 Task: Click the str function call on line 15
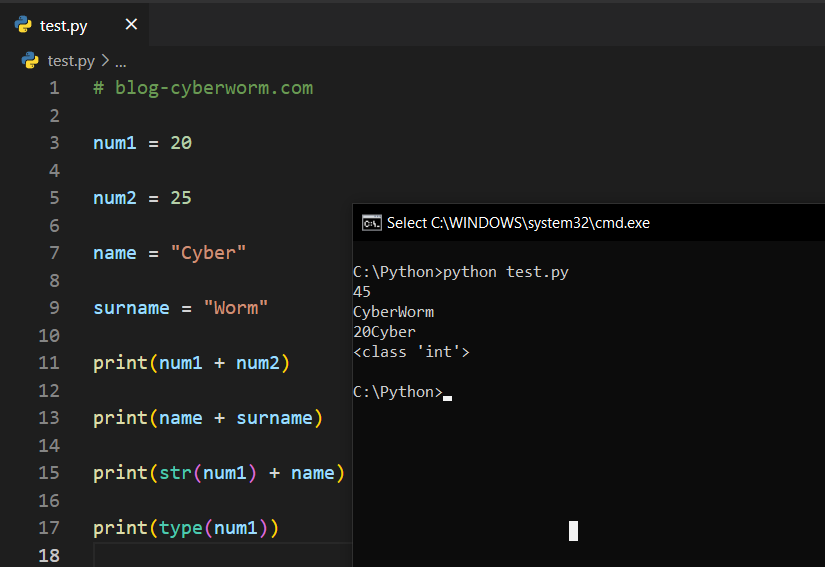[x=175, y=473]
